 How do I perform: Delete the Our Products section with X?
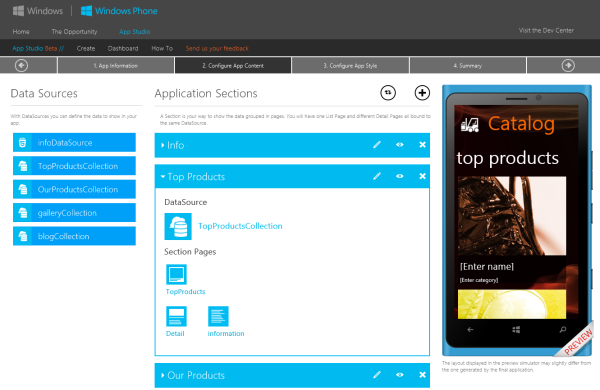point(422,375)
